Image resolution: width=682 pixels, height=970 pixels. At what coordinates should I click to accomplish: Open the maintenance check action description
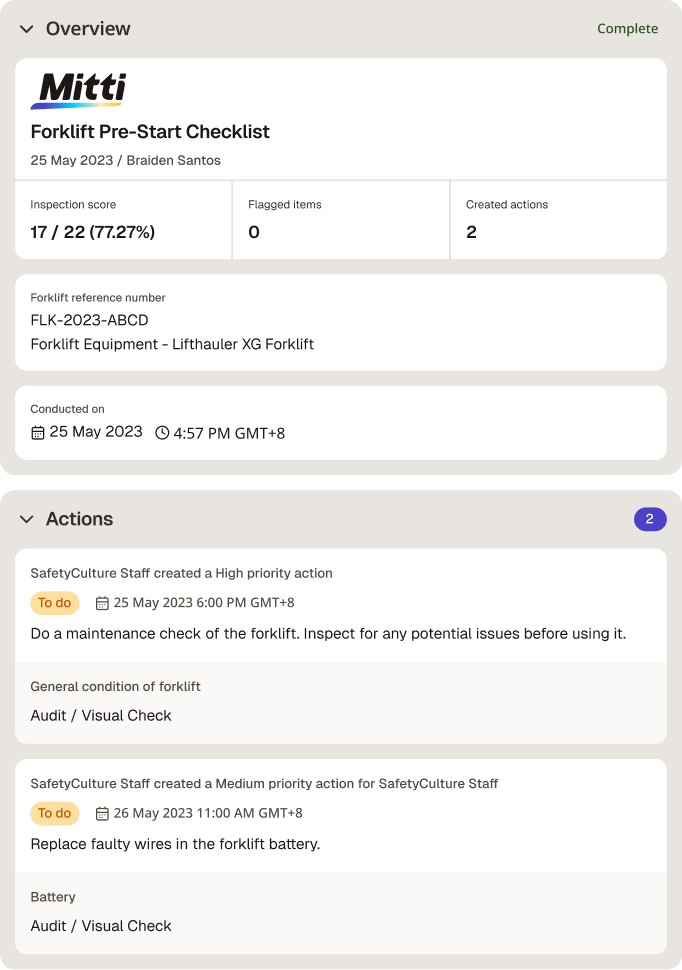point(328,634)
